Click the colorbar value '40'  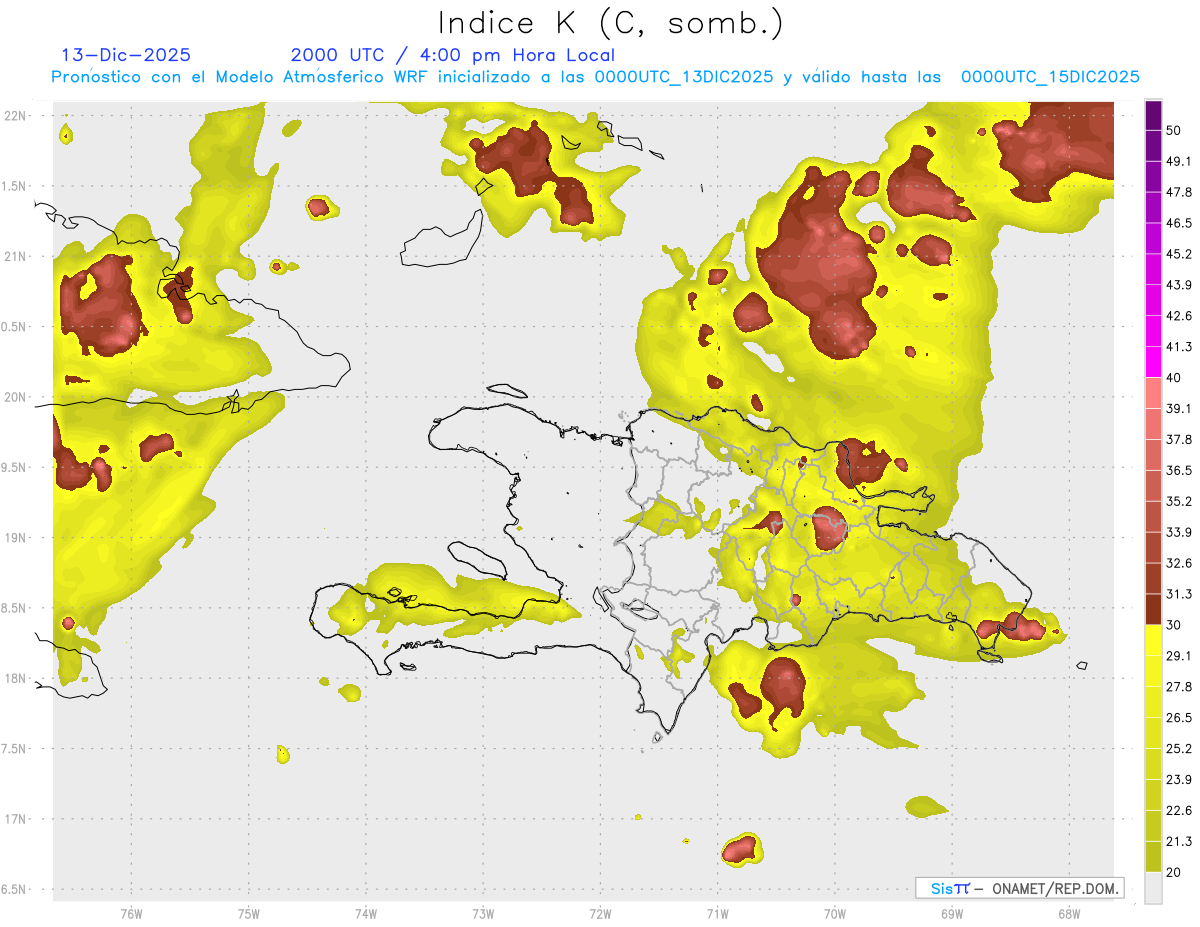pyautogui.click(x=1176, y=377)
